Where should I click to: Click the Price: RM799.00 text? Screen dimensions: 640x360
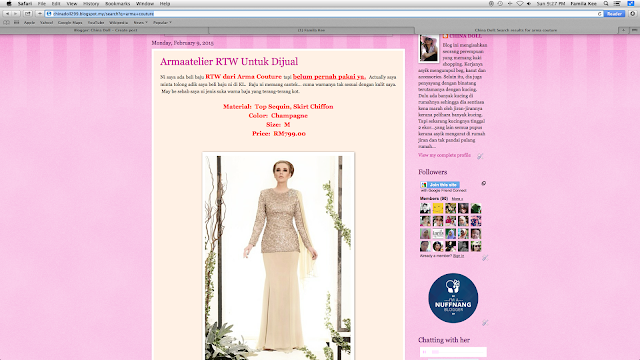(x=279, y=133)
